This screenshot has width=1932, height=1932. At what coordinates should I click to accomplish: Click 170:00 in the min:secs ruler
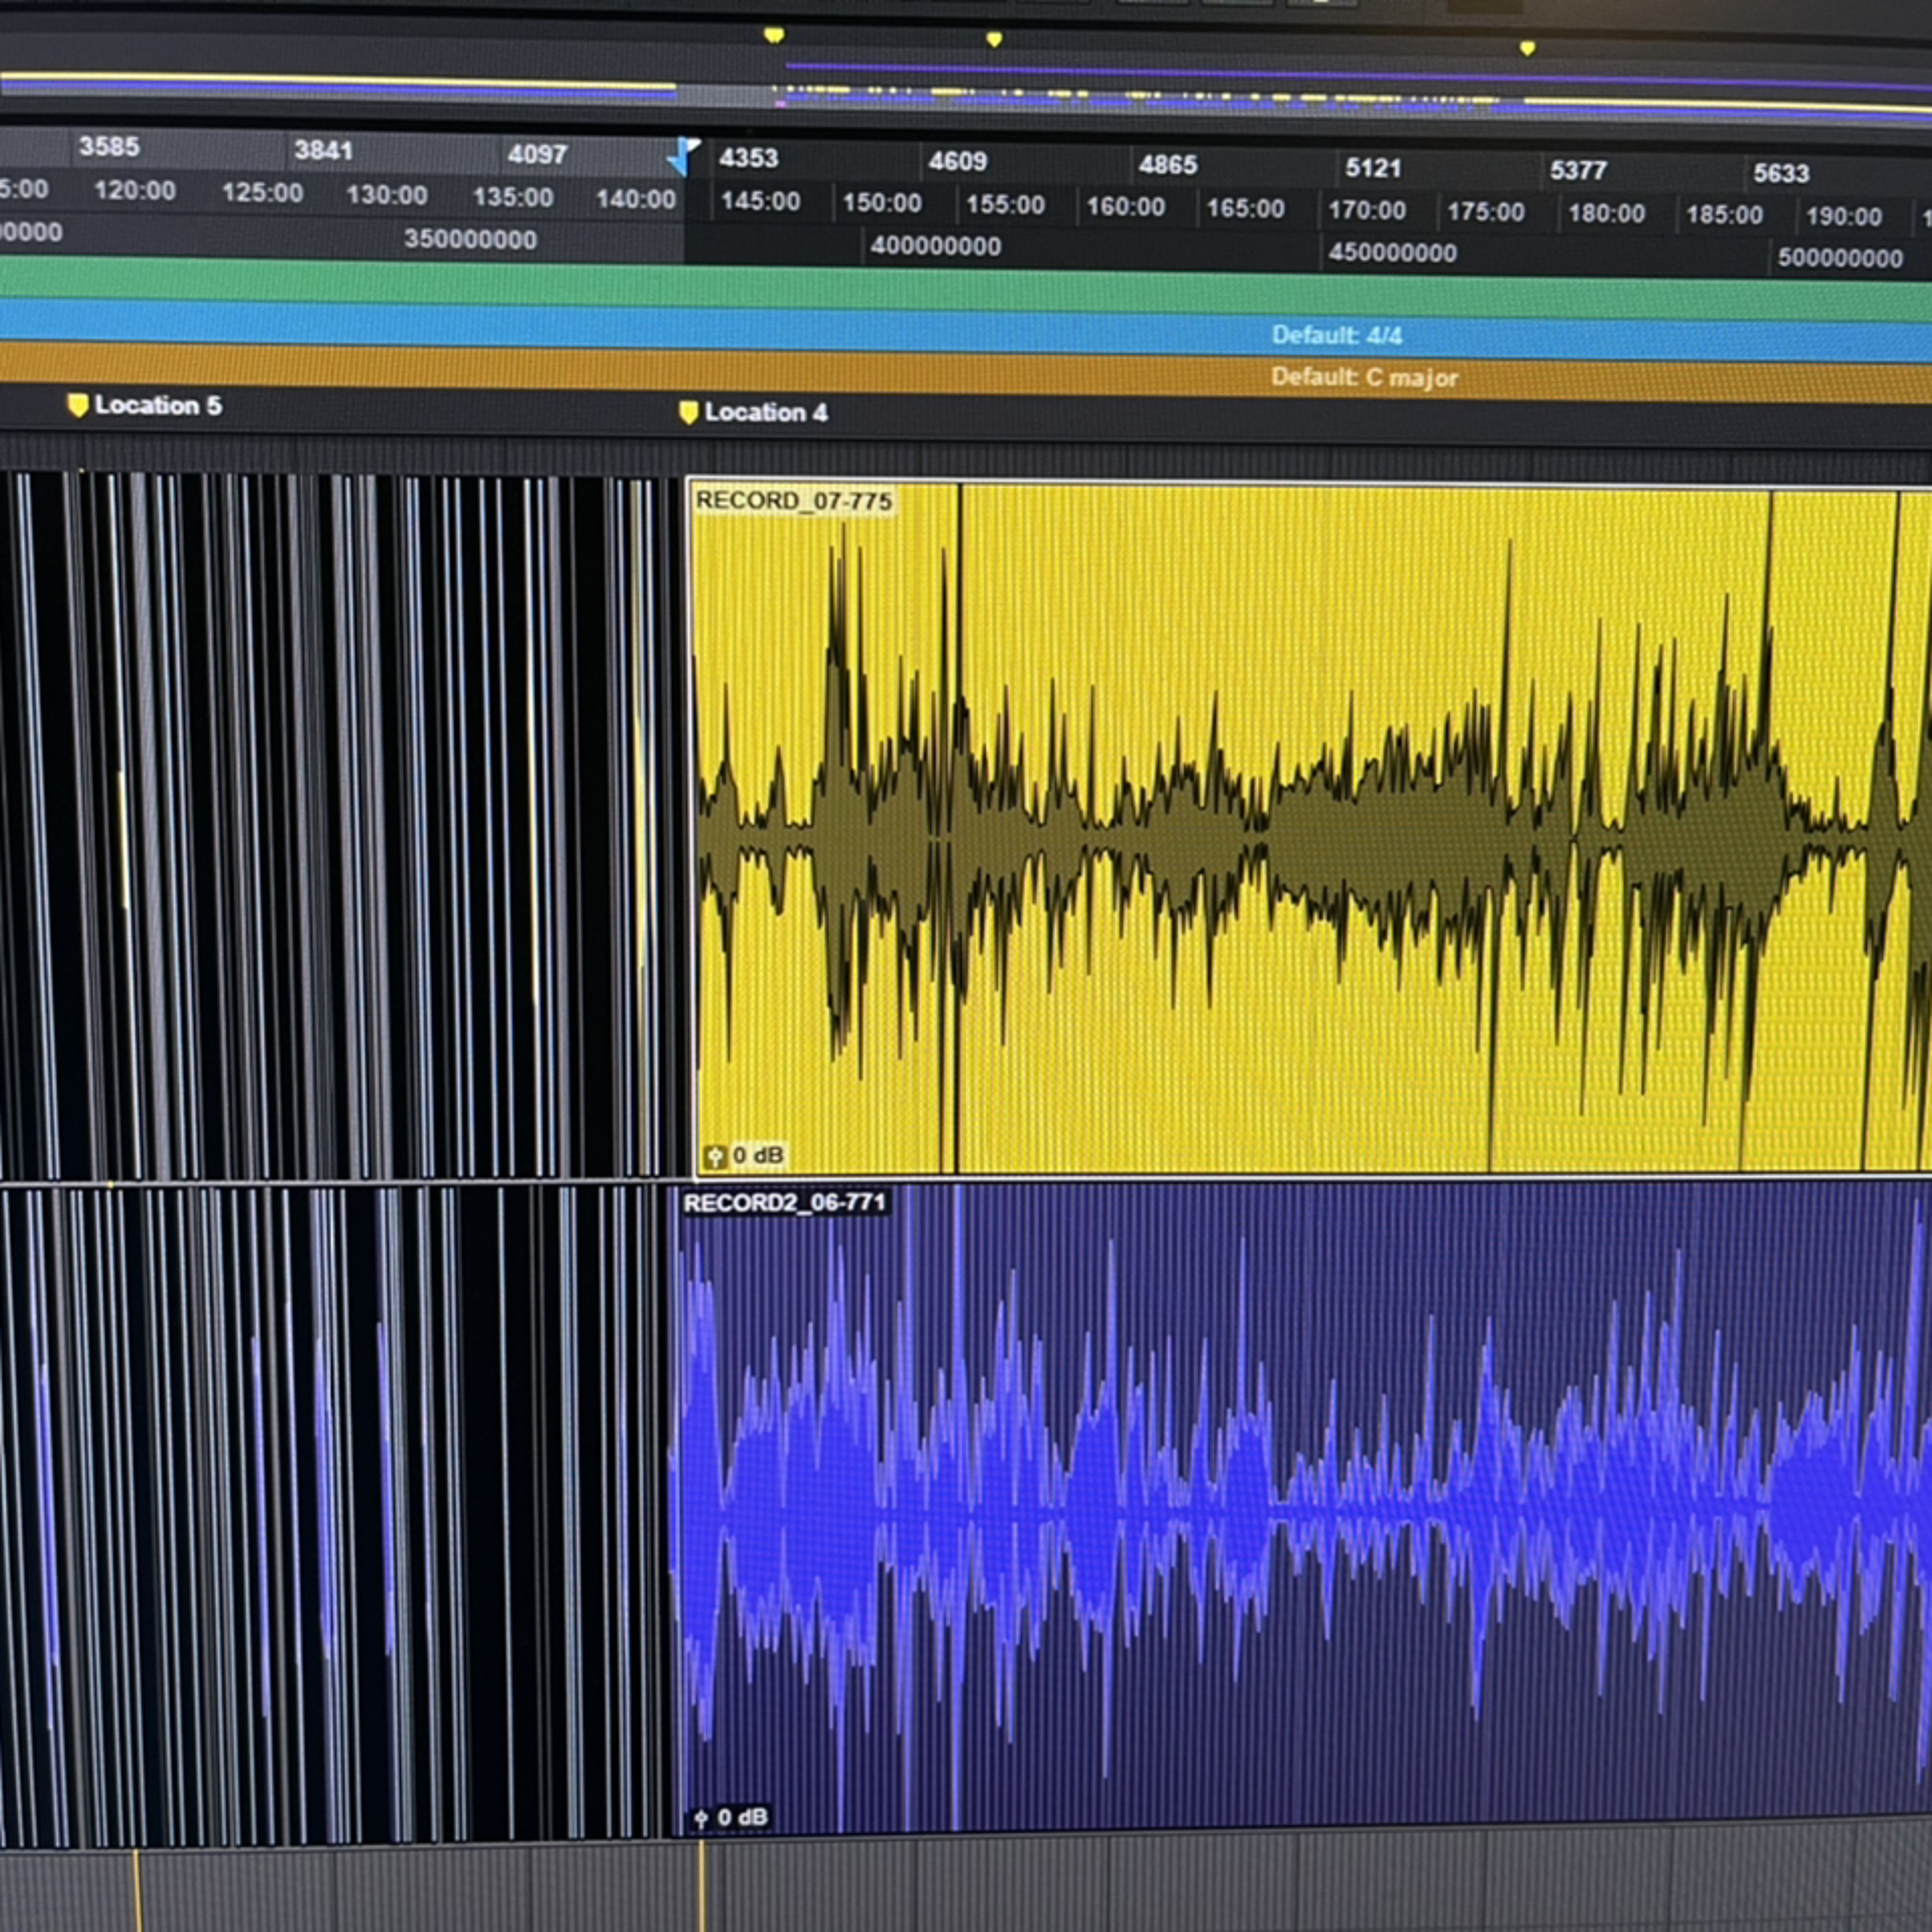pyautogui.click(x=1366, y=210)
